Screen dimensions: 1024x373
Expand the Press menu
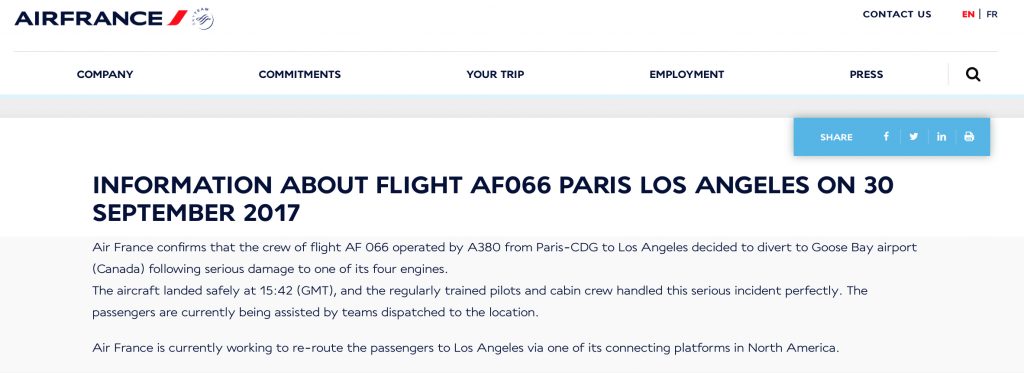pos(866,74)
